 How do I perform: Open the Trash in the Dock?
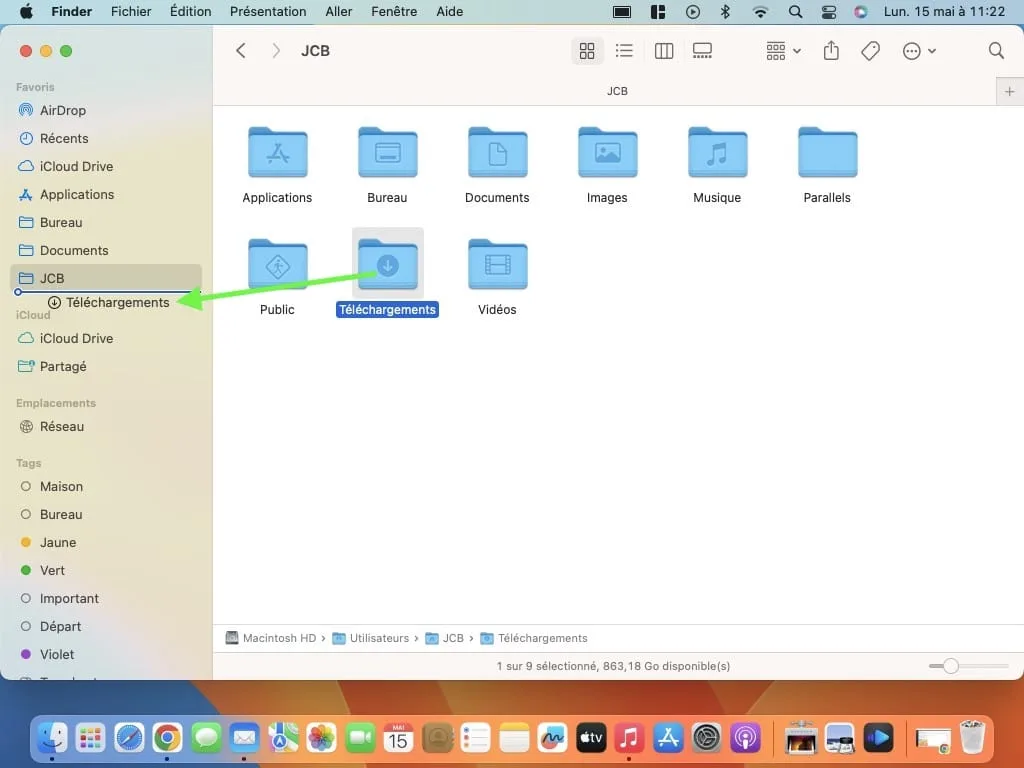tap(972, 738)
